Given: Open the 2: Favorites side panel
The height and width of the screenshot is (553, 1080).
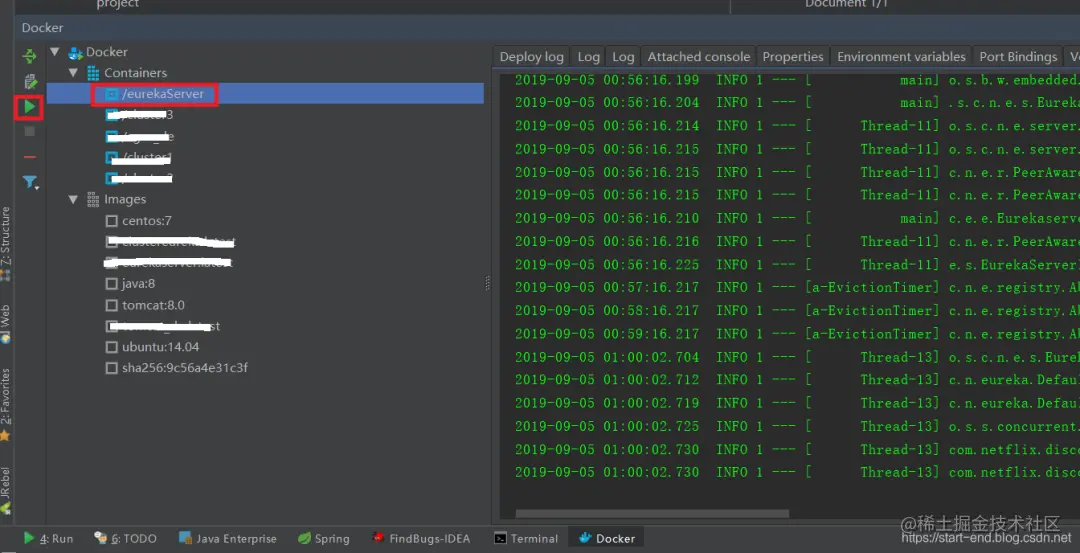Looking at the screenshot, I should [6, 404].
